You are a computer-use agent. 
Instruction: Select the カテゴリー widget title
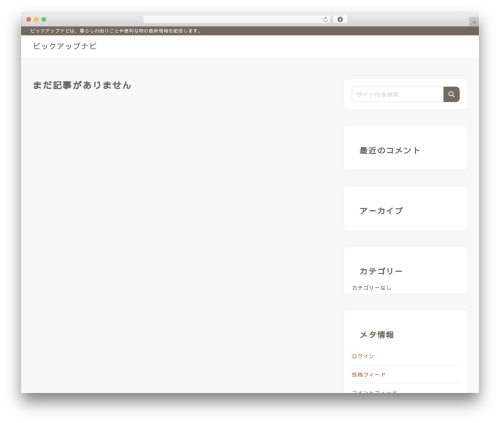(381, 271)
